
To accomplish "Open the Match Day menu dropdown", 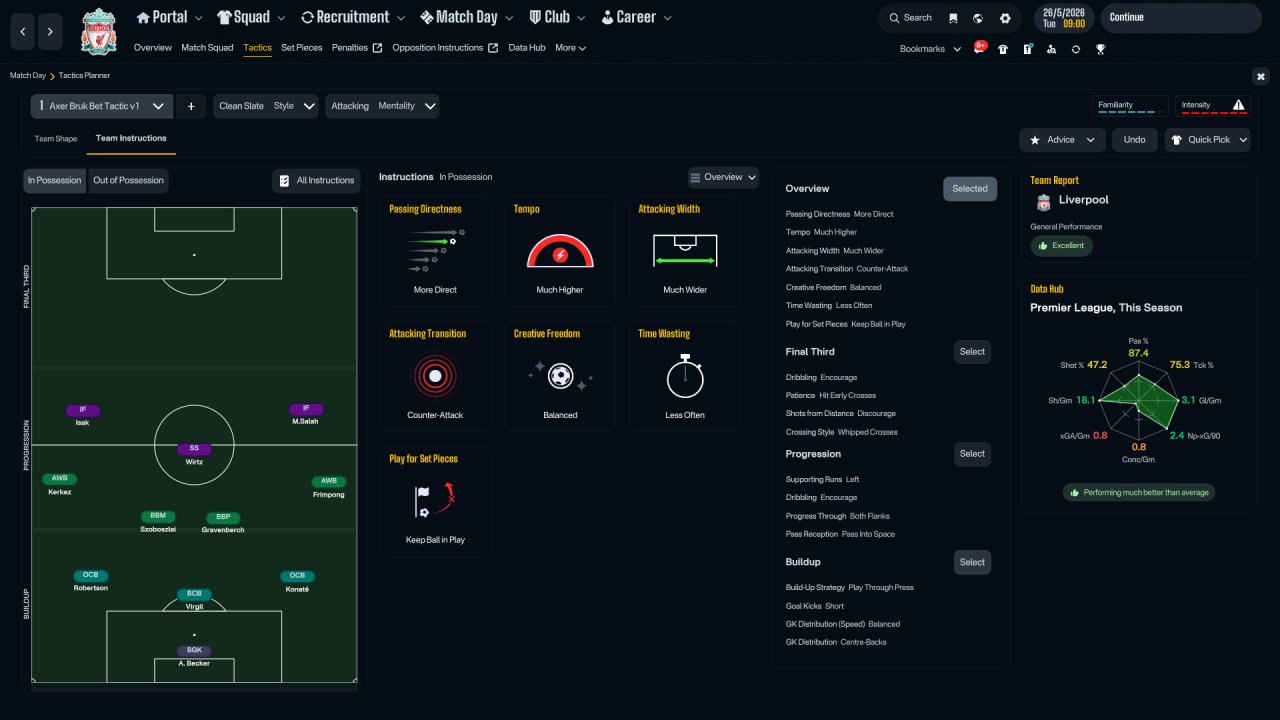I will click(x=468, y=17).
